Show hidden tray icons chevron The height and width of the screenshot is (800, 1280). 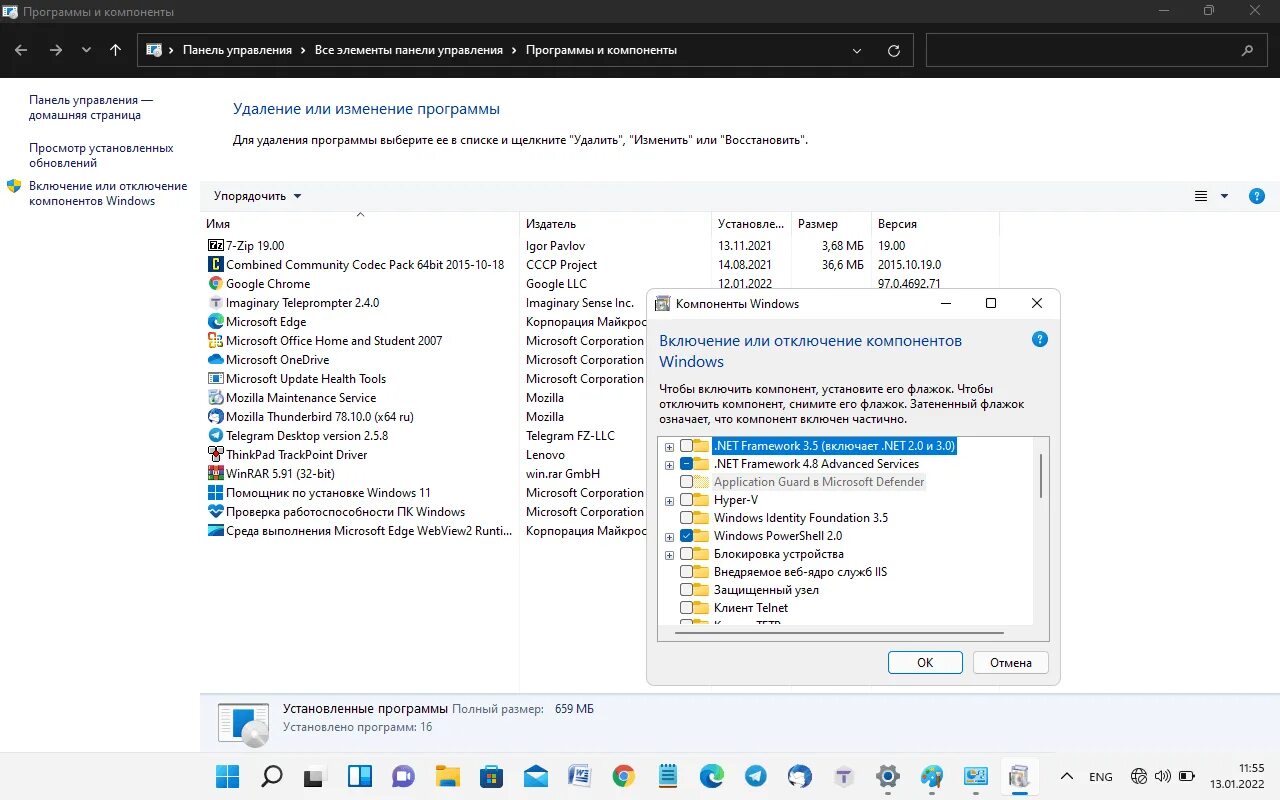pos(1067,777)
